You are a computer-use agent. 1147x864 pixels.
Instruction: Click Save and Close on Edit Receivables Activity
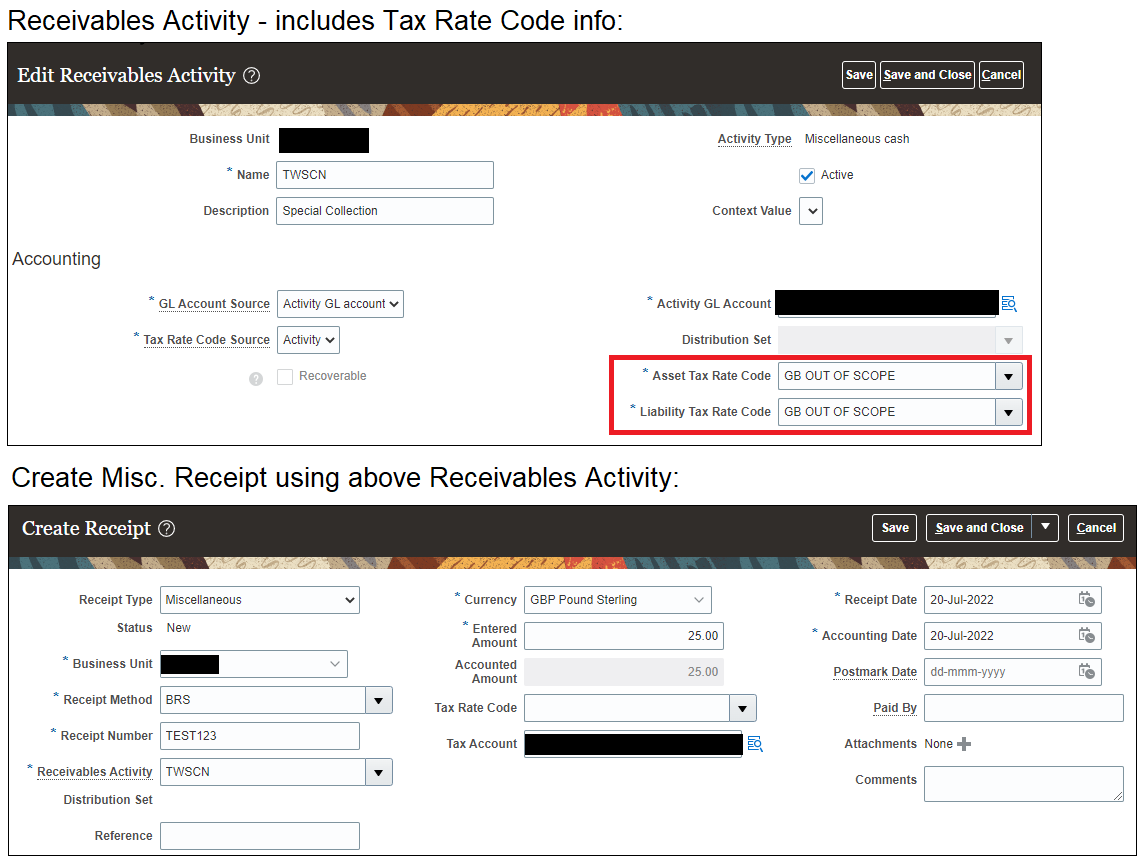(926, 74)
